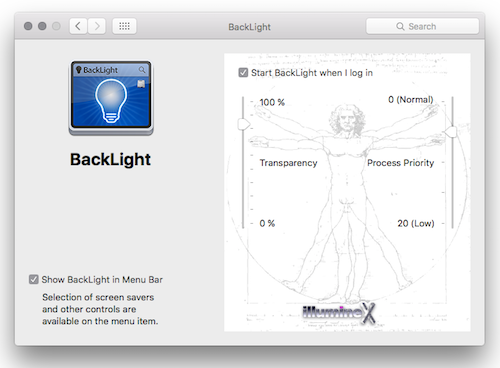This screenshot has width=500, height=368.
Task: Click the Transparency slider thumb
Action: click(x=244, y=124)
